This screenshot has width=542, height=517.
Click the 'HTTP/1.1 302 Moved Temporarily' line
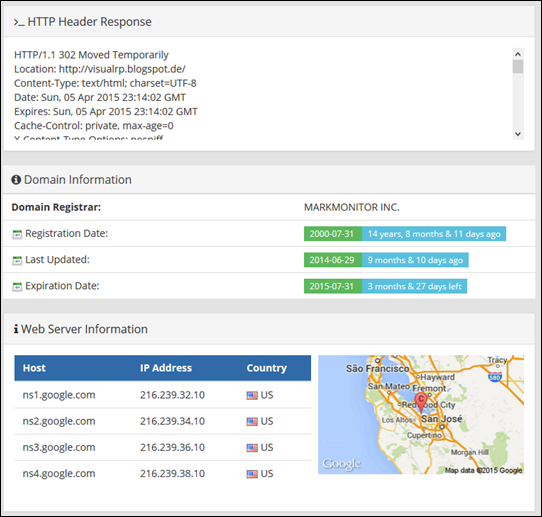click(91, 55)
